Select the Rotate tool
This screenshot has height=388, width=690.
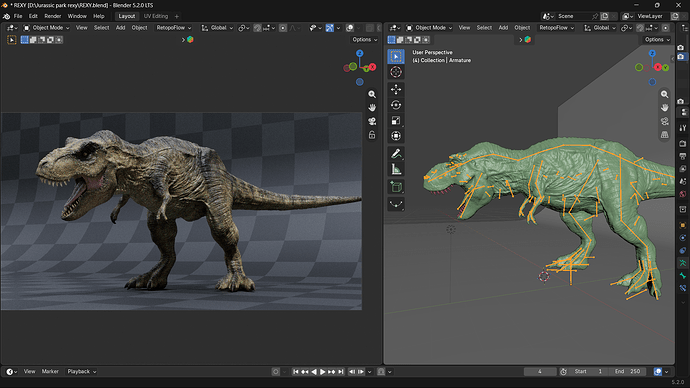point(396,105)
